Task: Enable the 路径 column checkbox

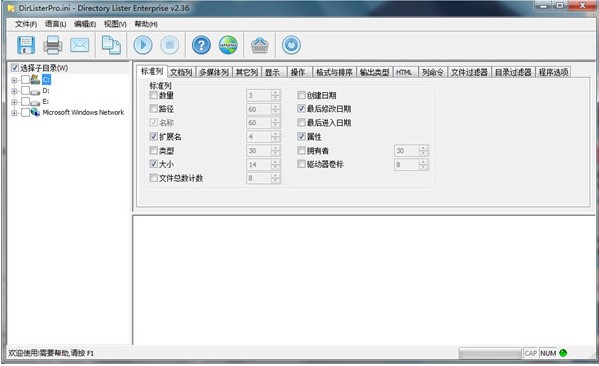Action: 153,109
